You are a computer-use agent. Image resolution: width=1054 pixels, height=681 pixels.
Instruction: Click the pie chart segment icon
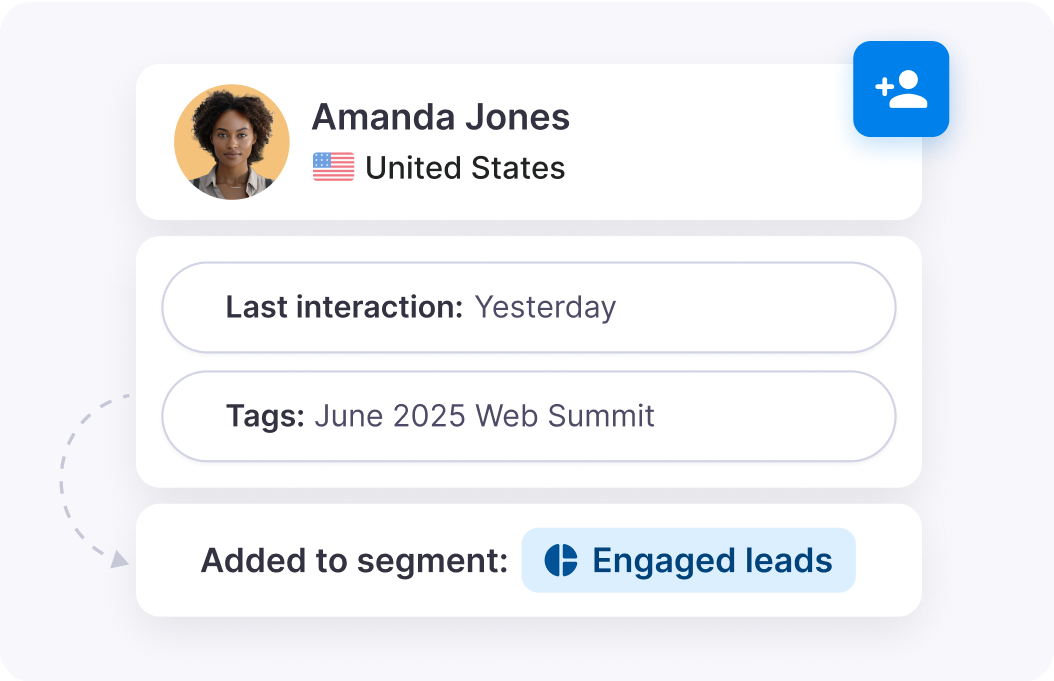pos(561,560)
